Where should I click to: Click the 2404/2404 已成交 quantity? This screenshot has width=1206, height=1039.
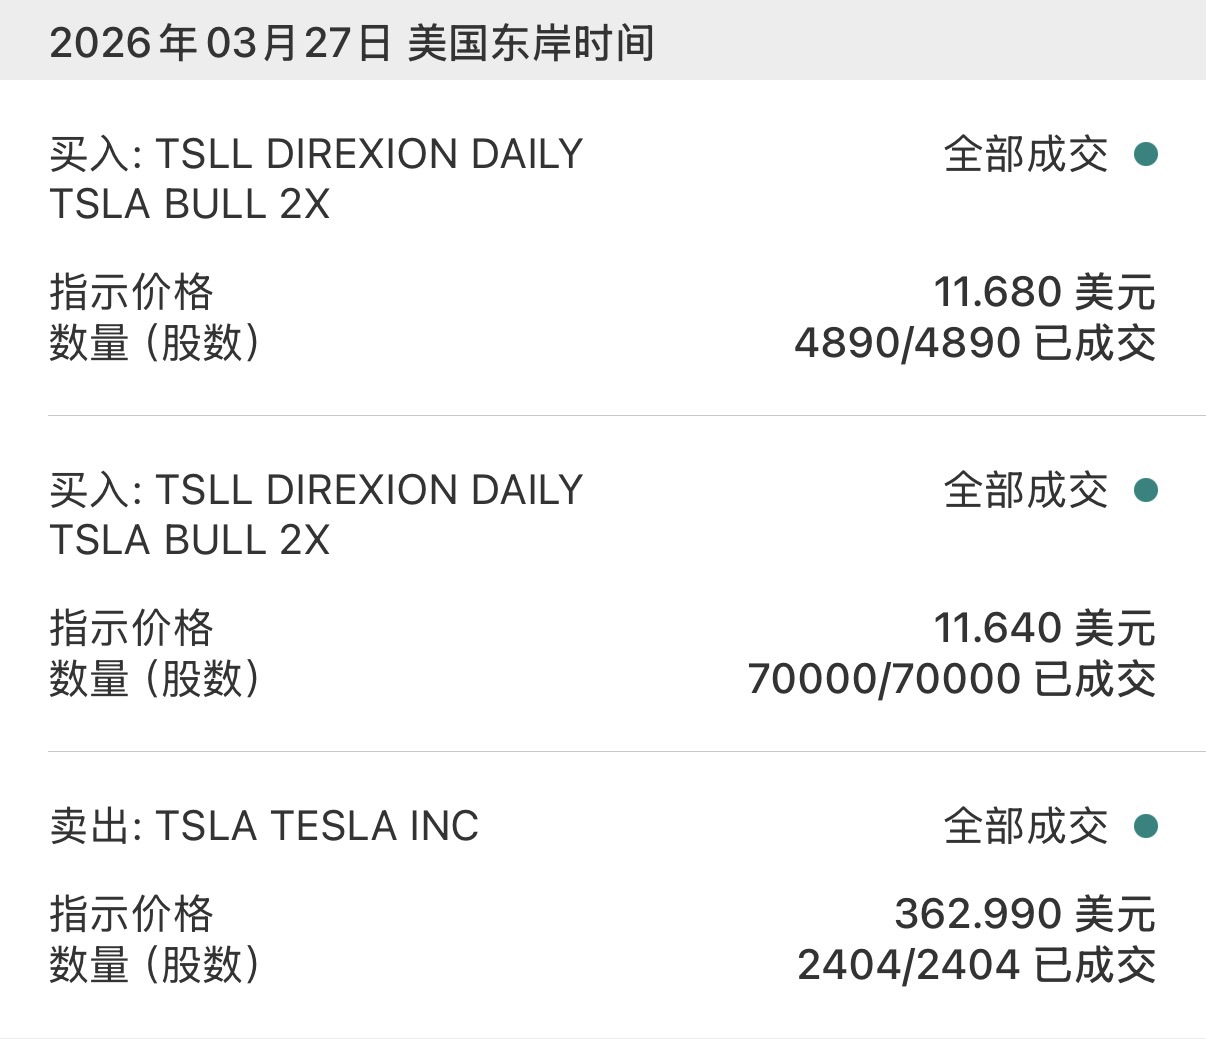(x=976, y=965)
